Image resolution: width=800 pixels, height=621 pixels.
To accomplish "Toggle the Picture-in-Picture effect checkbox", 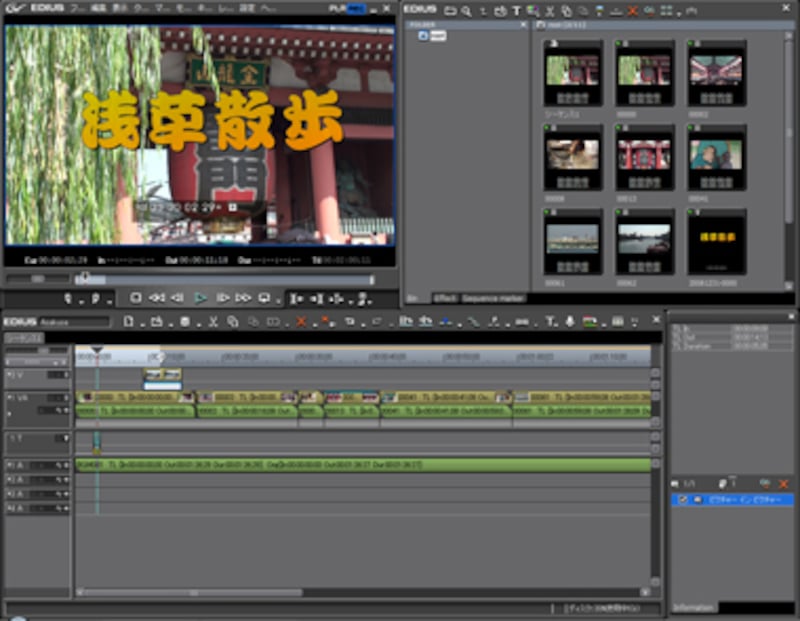I will (x=684, y=499).
